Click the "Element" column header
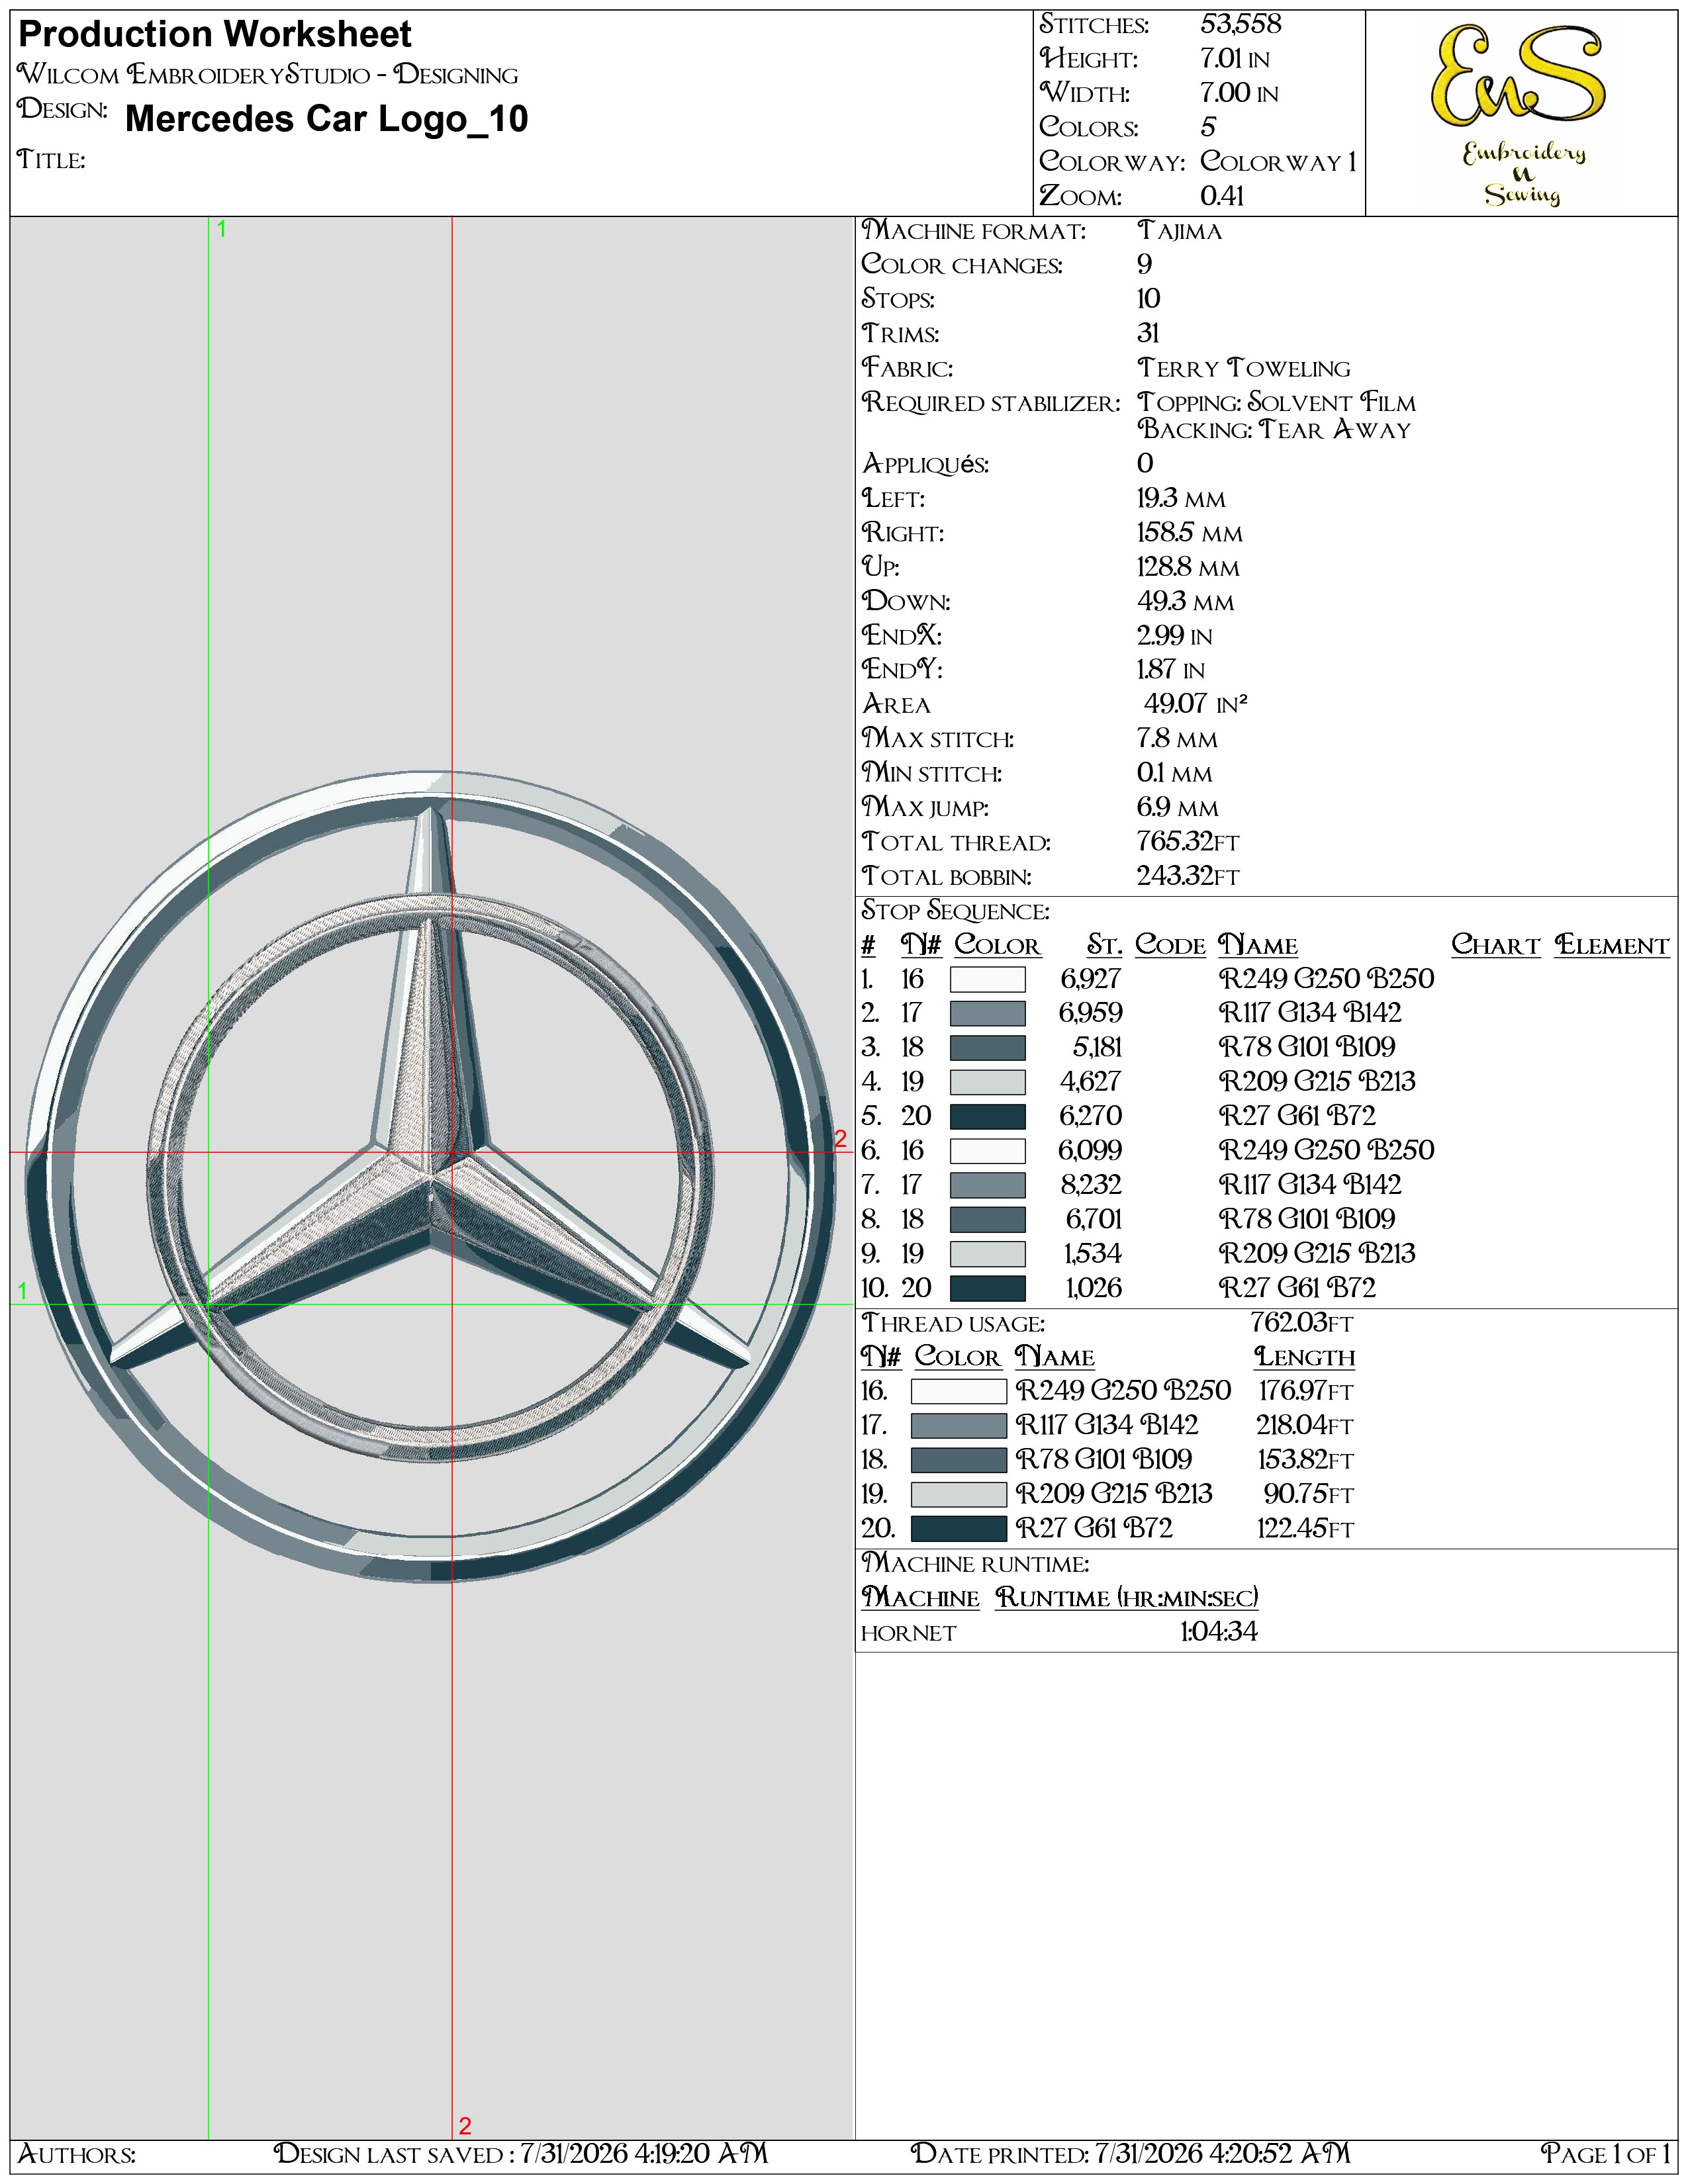This screenshot has height=2184, width=1688. point(1612,945)
